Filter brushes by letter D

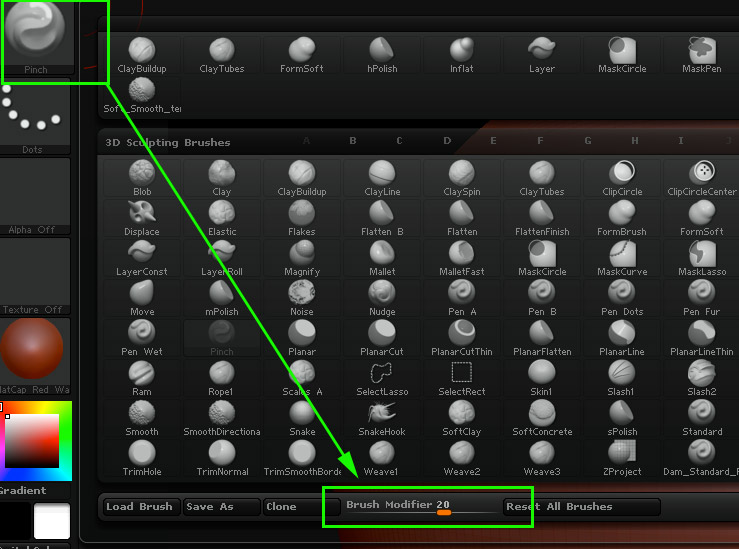tap(447, 140)
